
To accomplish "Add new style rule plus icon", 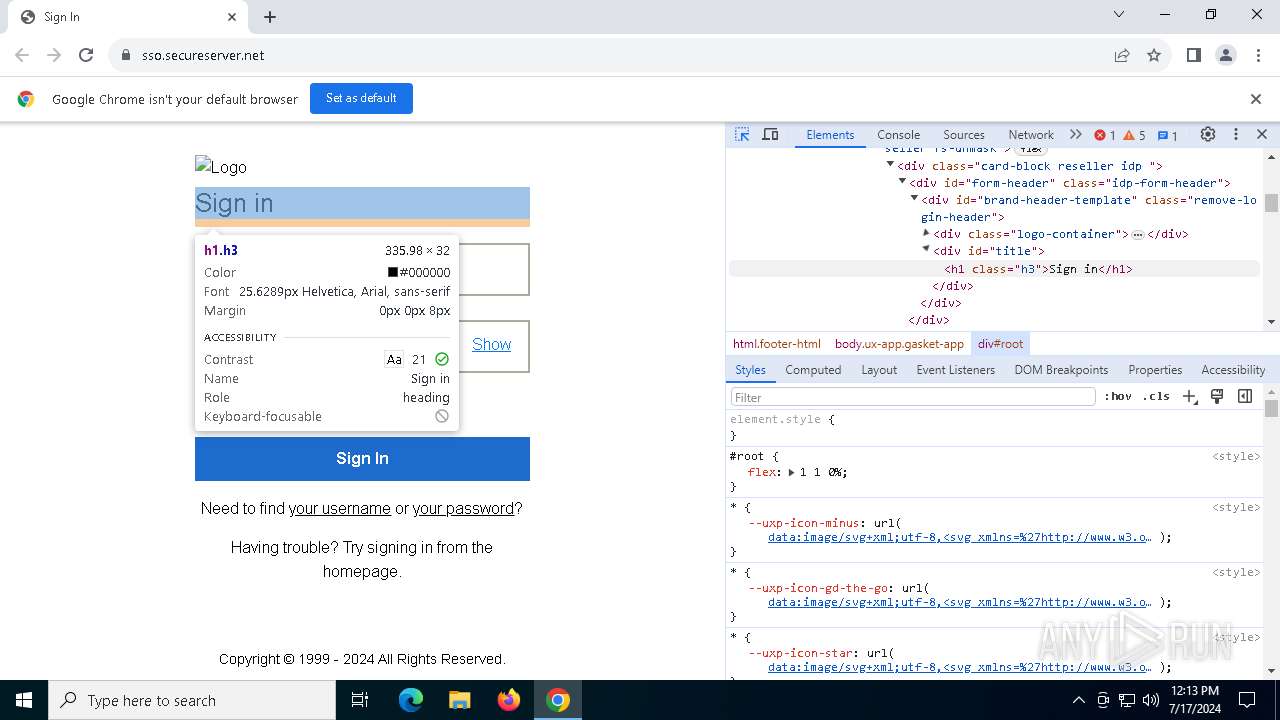I will (x=1189, y=397).
